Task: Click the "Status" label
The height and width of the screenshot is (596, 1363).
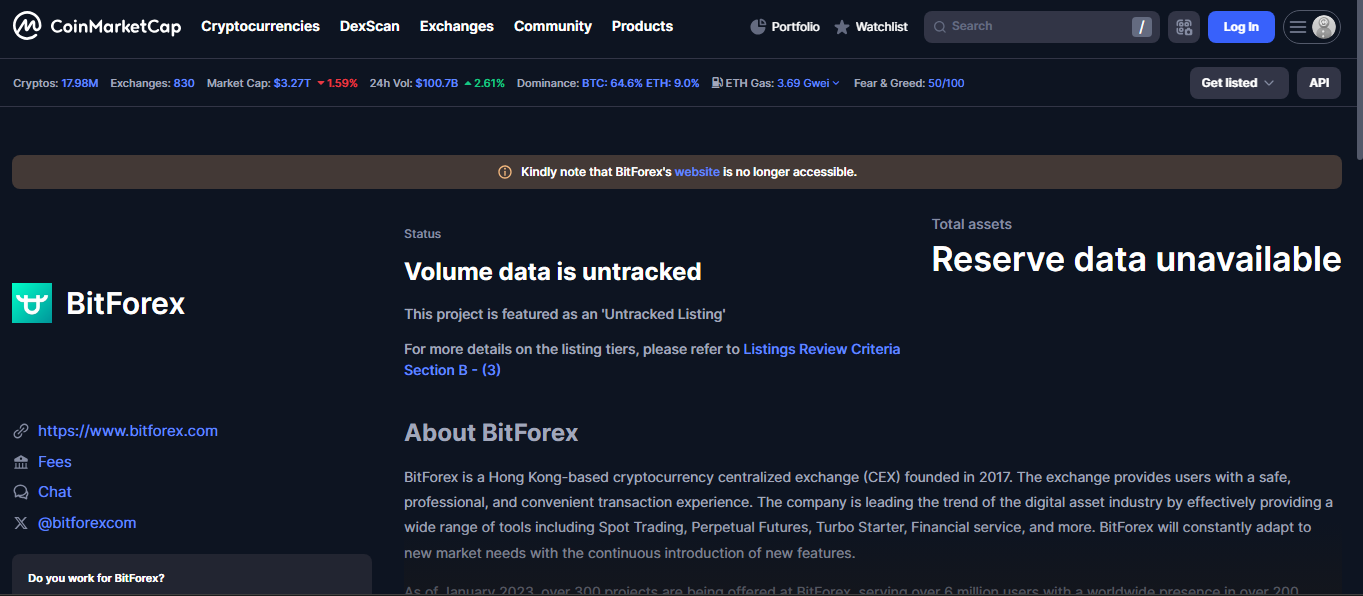Action: [x=422, y=234]
